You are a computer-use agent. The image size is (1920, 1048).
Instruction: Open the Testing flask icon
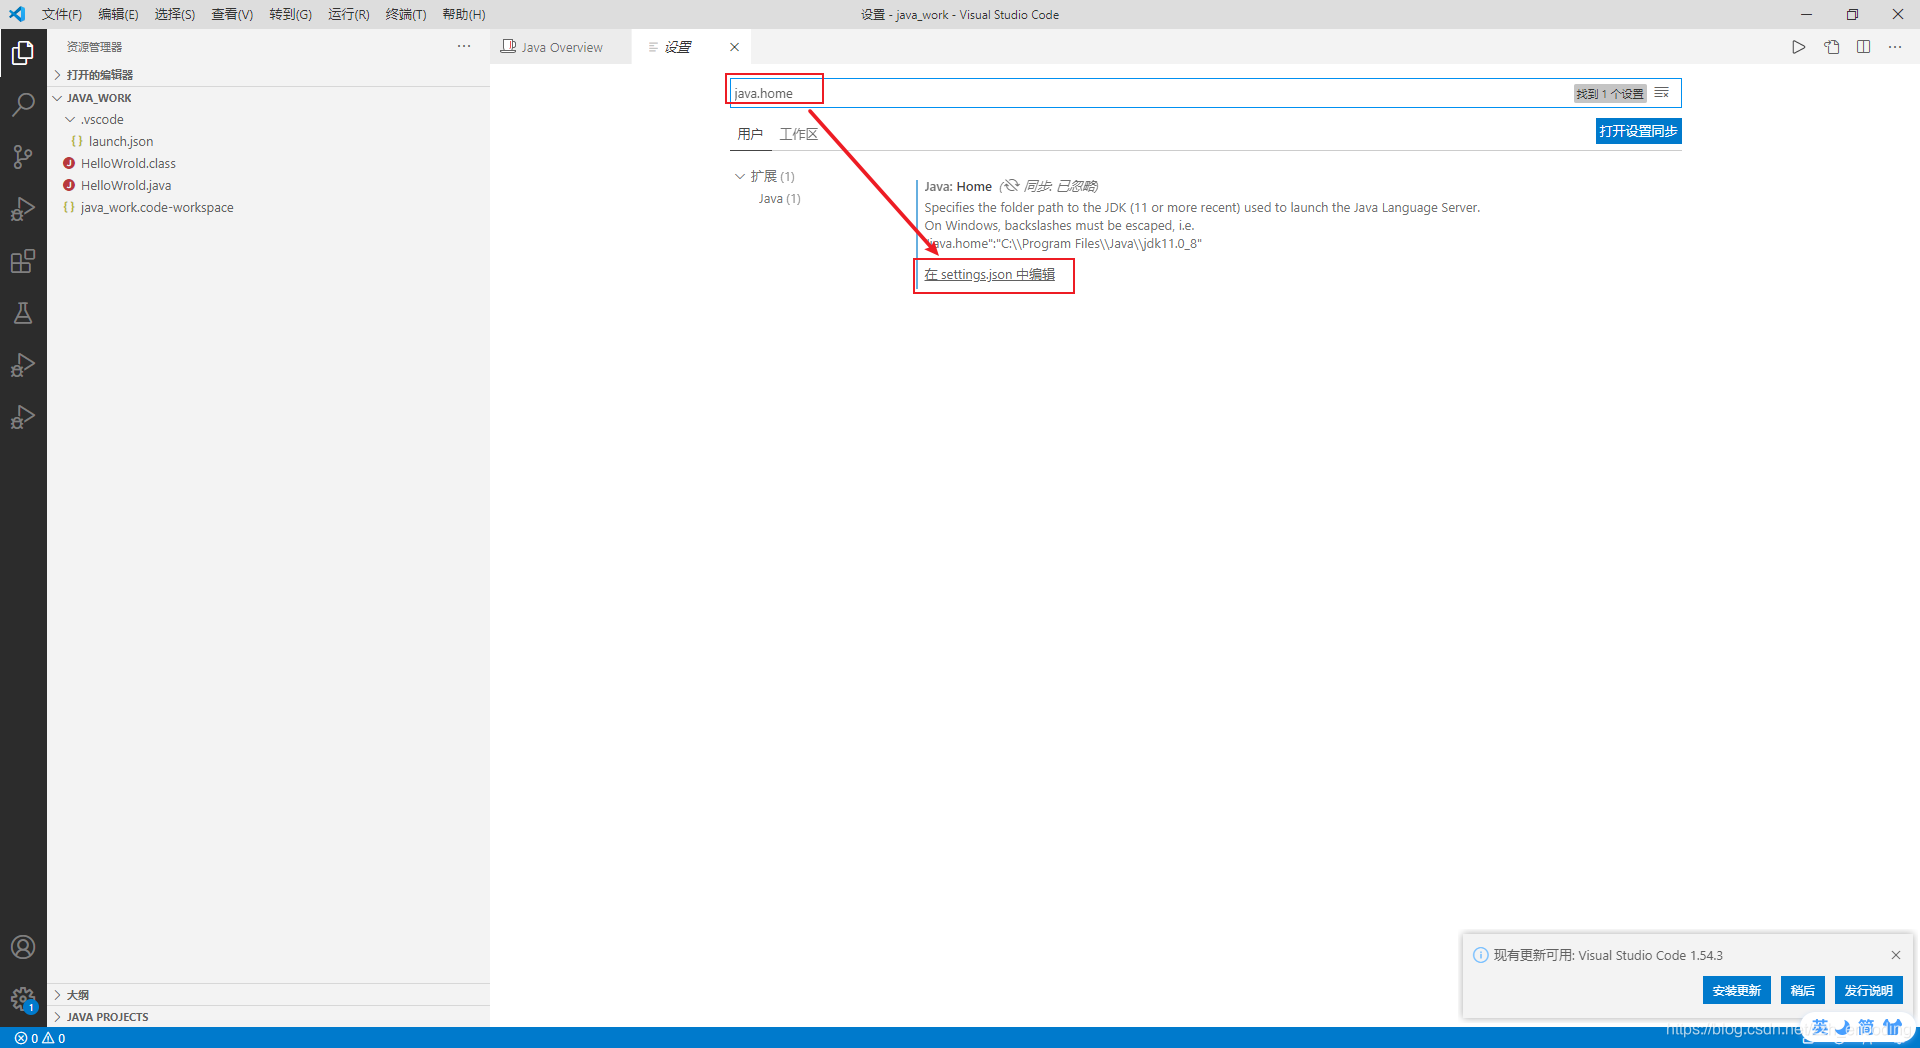[x=23, y=313]
